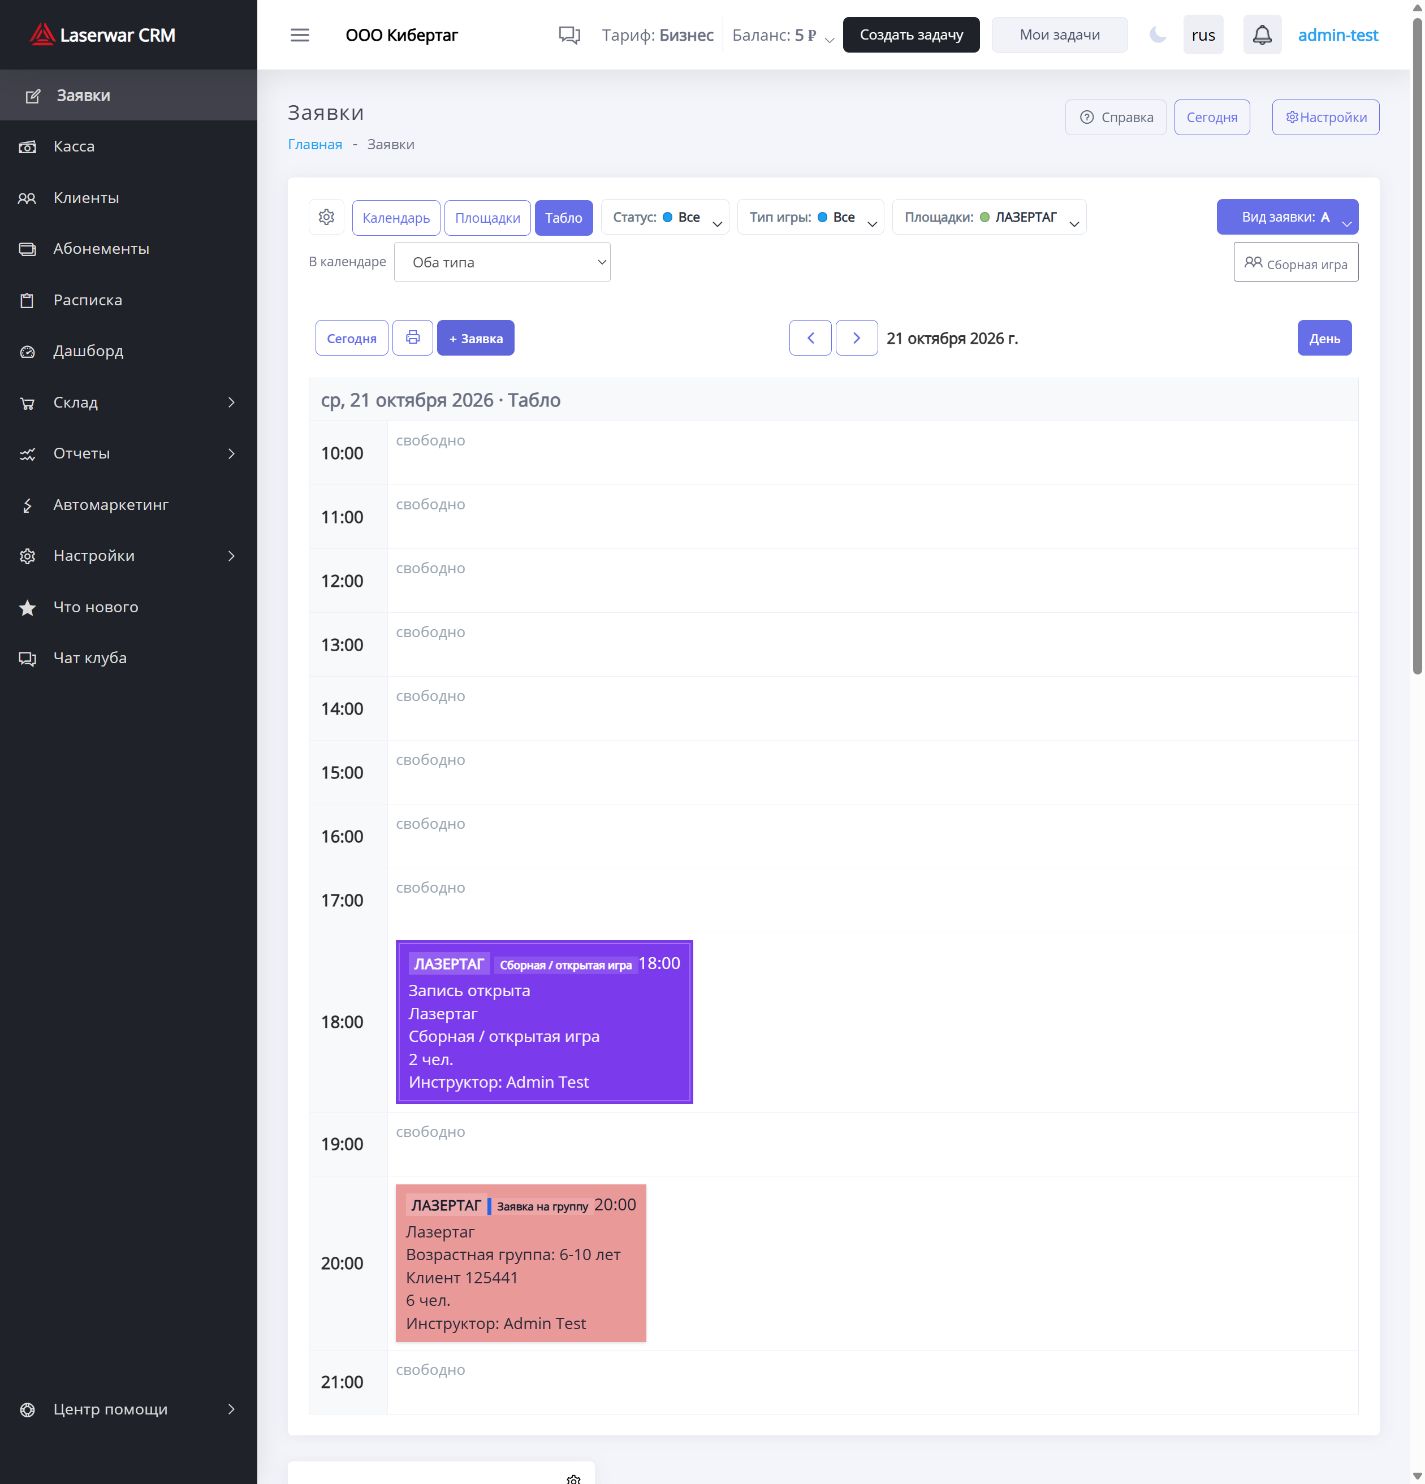Switch to Площадки view tab
The image size is (1425, 1484).
point(487,218)
